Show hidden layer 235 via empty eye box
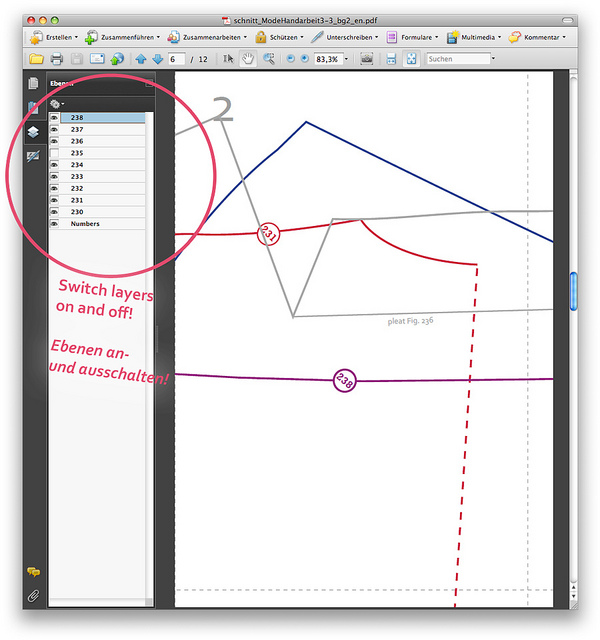The height and width of the screenshot is (640, 600). (x=54, y=153)
